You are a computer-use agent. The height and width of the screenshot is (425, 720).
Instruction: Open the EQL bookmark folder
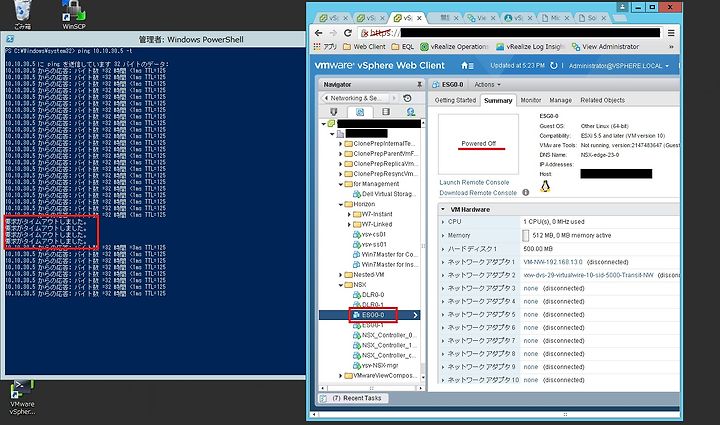(x=403, y=47)
